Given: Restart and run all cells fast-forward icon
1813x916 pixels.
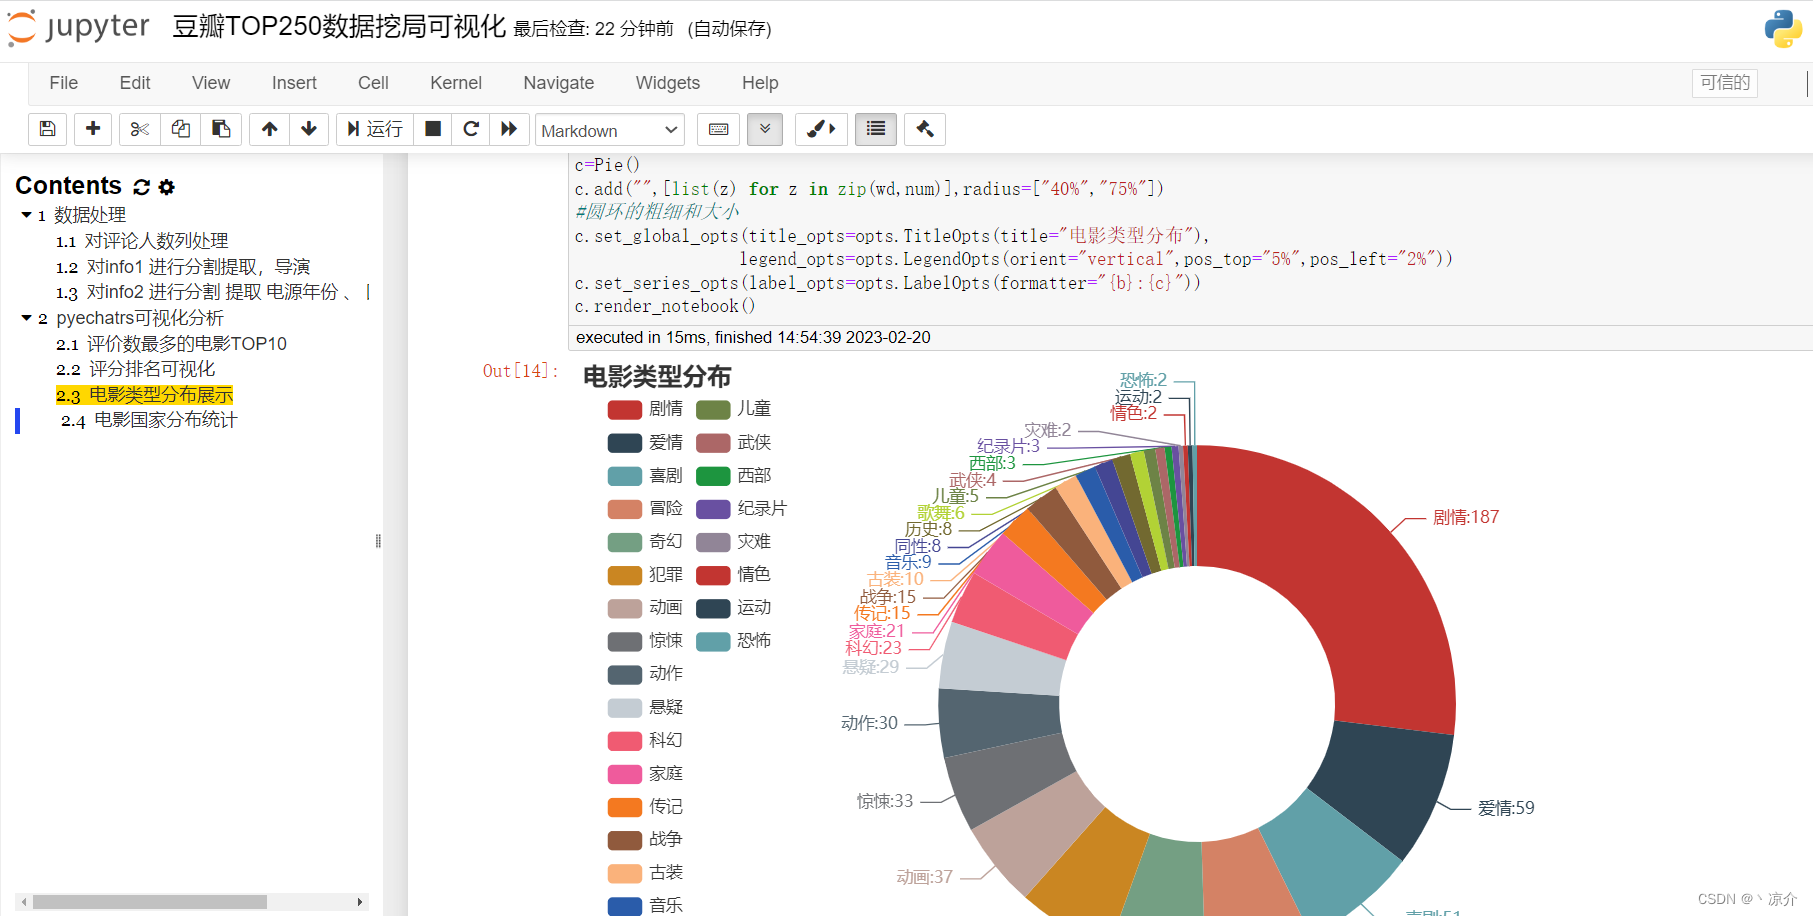Looking at the screenshot, I should point(509,129).
